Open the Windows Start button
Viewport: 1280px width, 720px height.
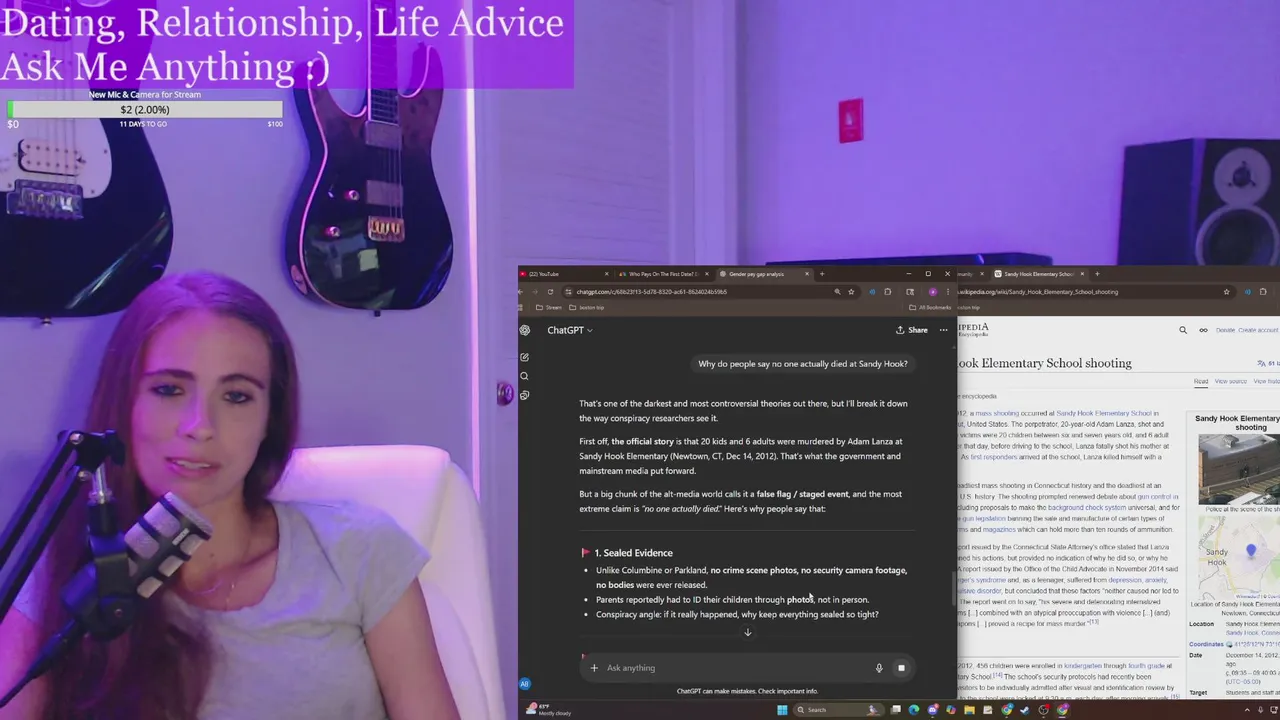(x=782, y=710)
